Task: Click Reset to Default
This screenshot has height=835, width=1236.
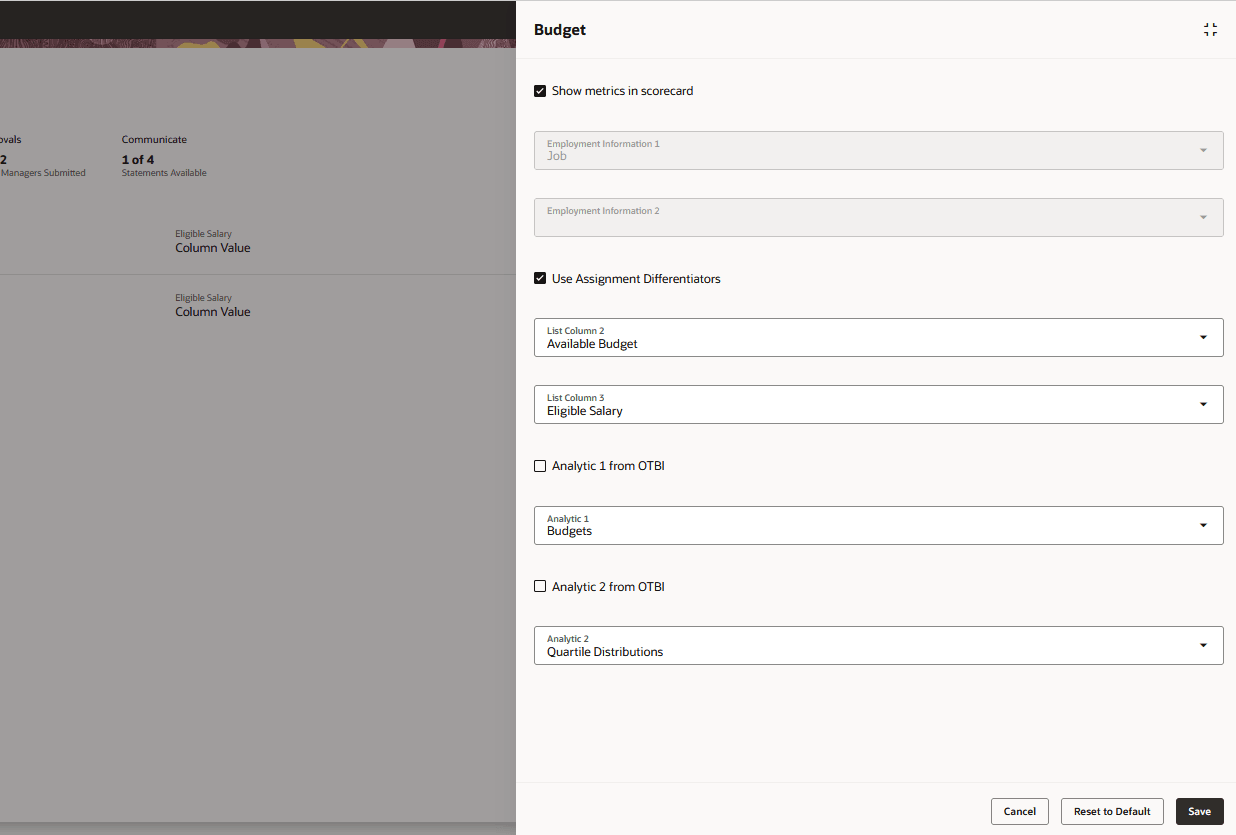Action: pyautogui.click(x=1111, y=811)
